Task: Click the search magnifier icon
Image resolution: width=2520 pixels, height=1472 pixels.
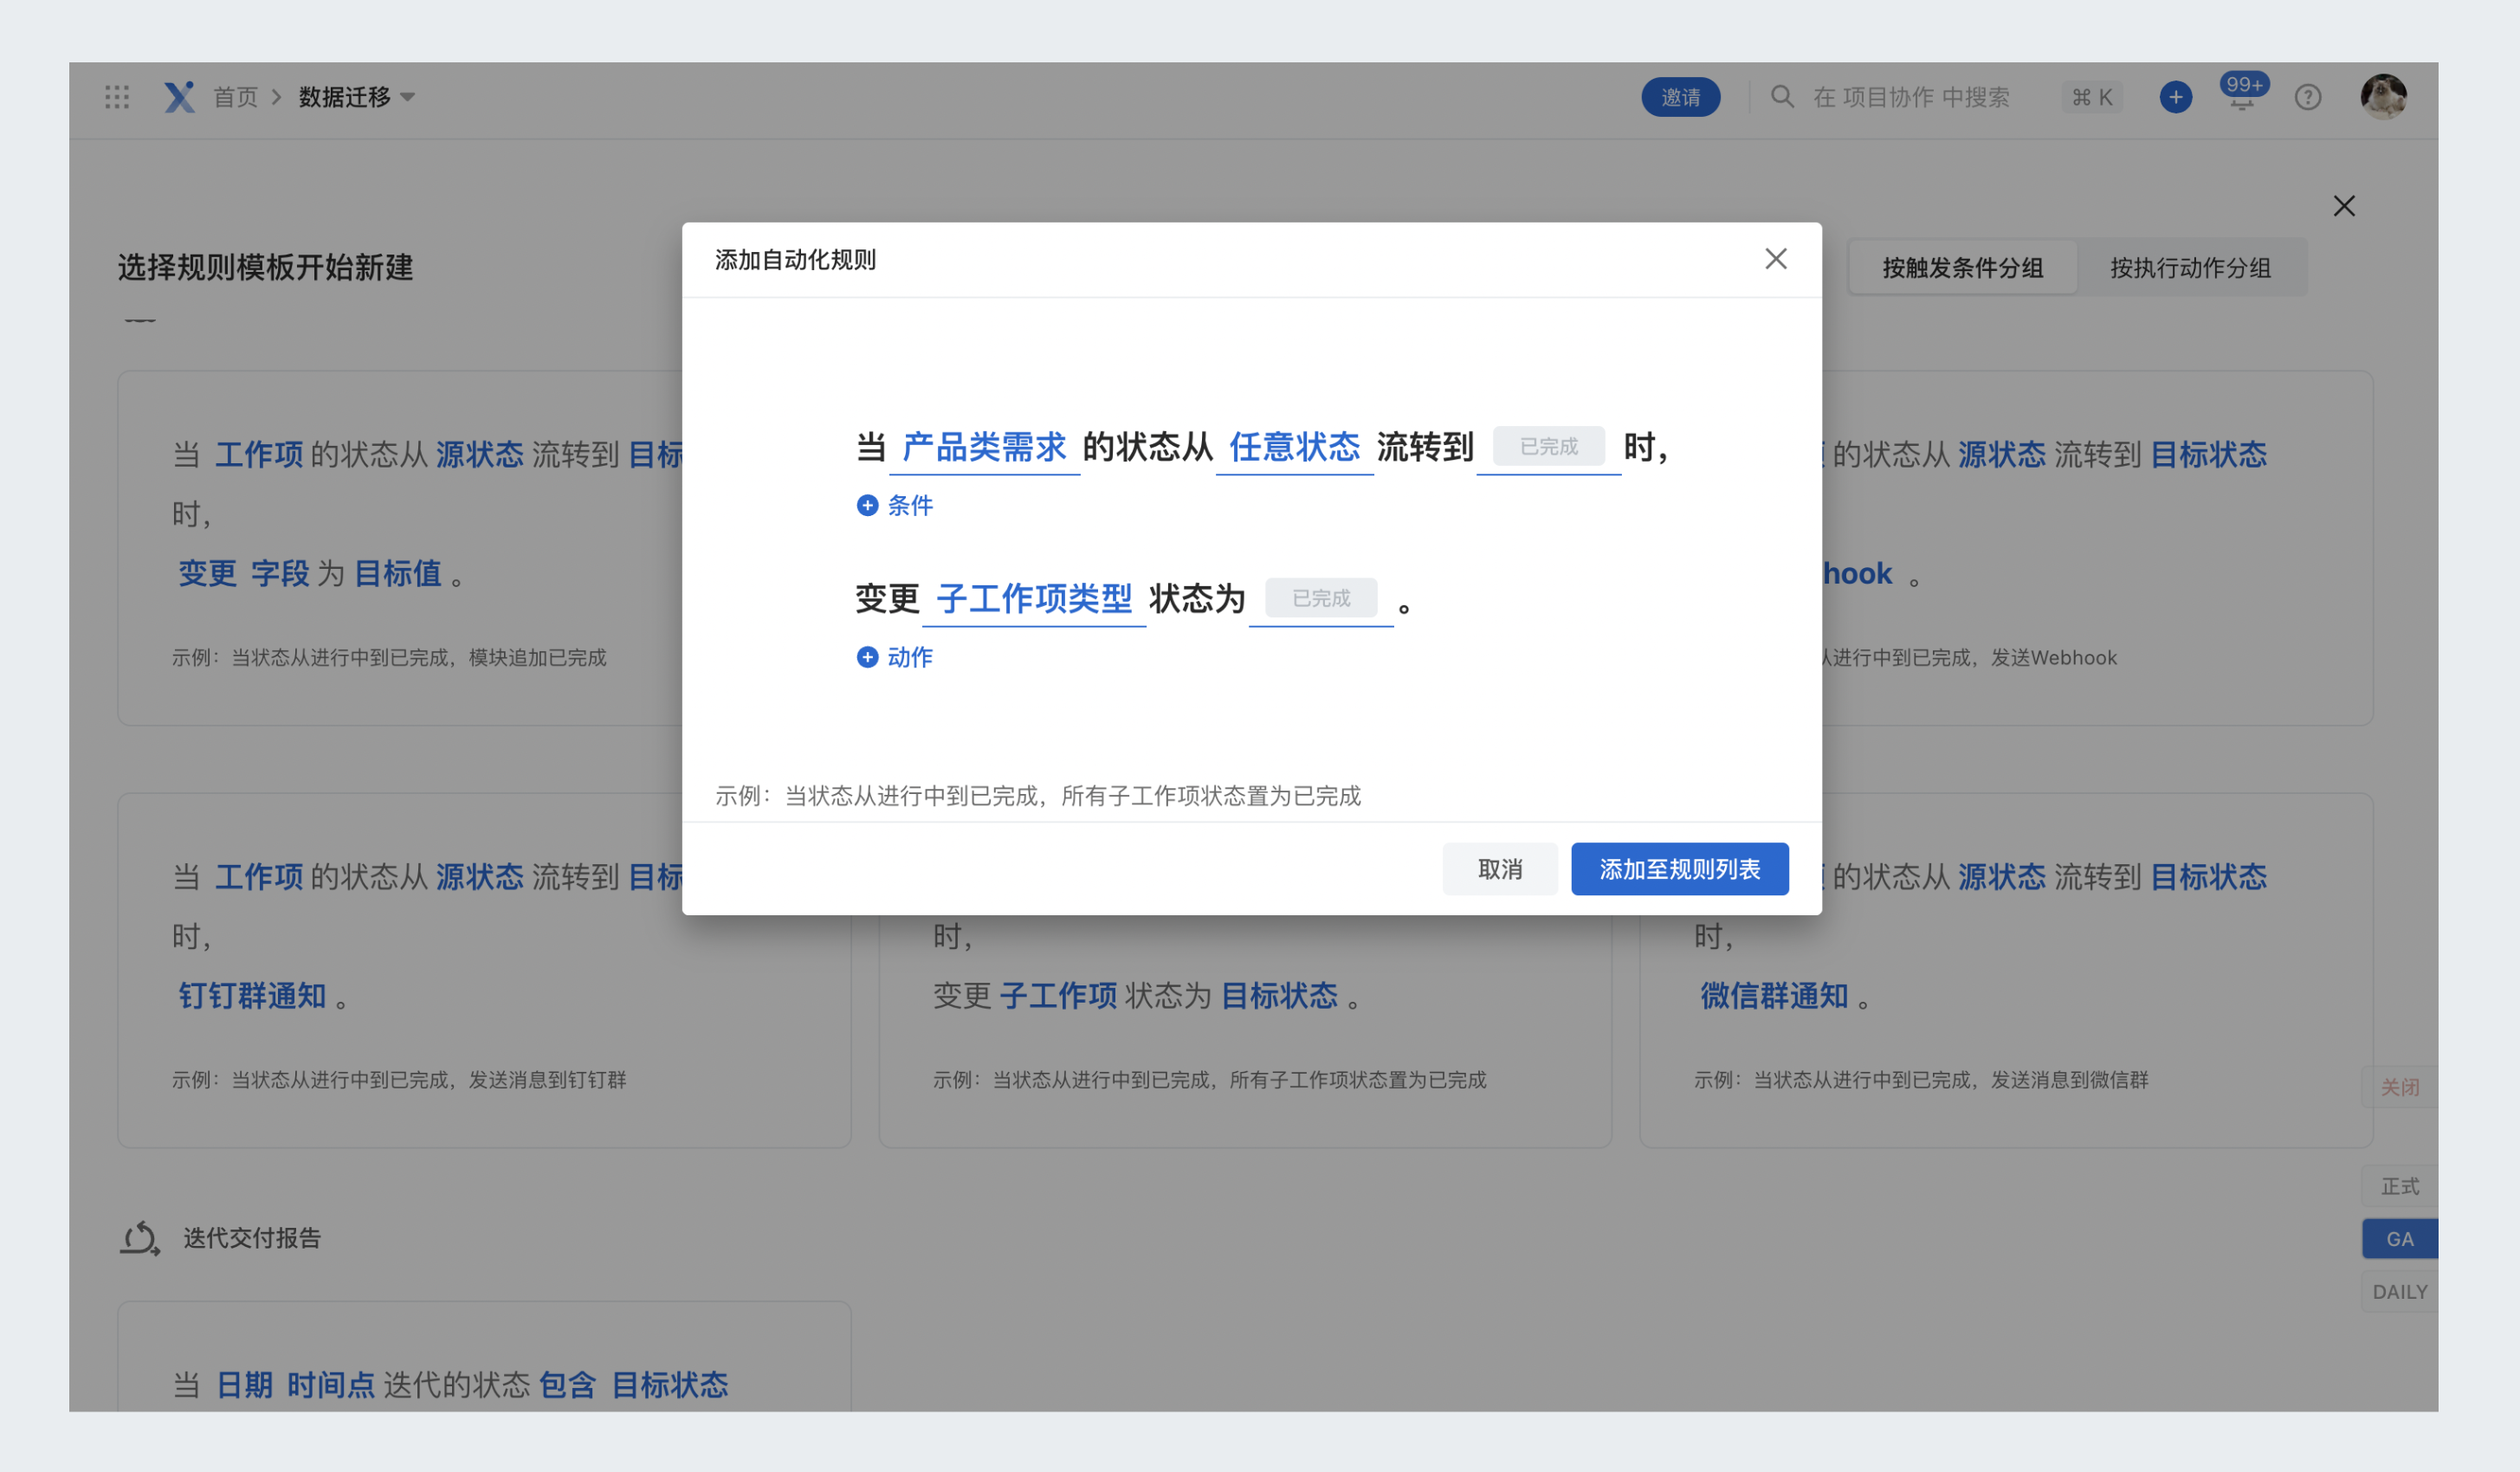Action: pyautogui.click(x=1782, y=97)
